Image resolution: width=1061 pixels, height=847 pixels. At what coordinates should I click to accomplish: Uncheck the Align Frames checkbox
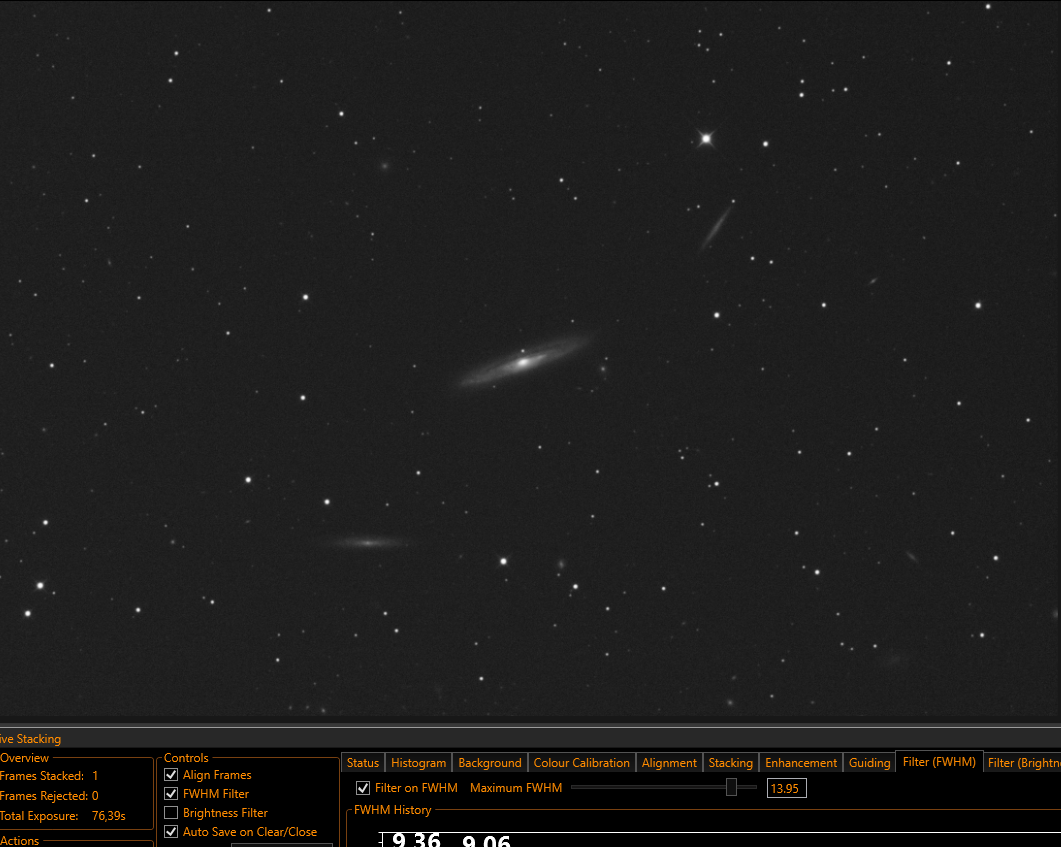pos(171,775)
